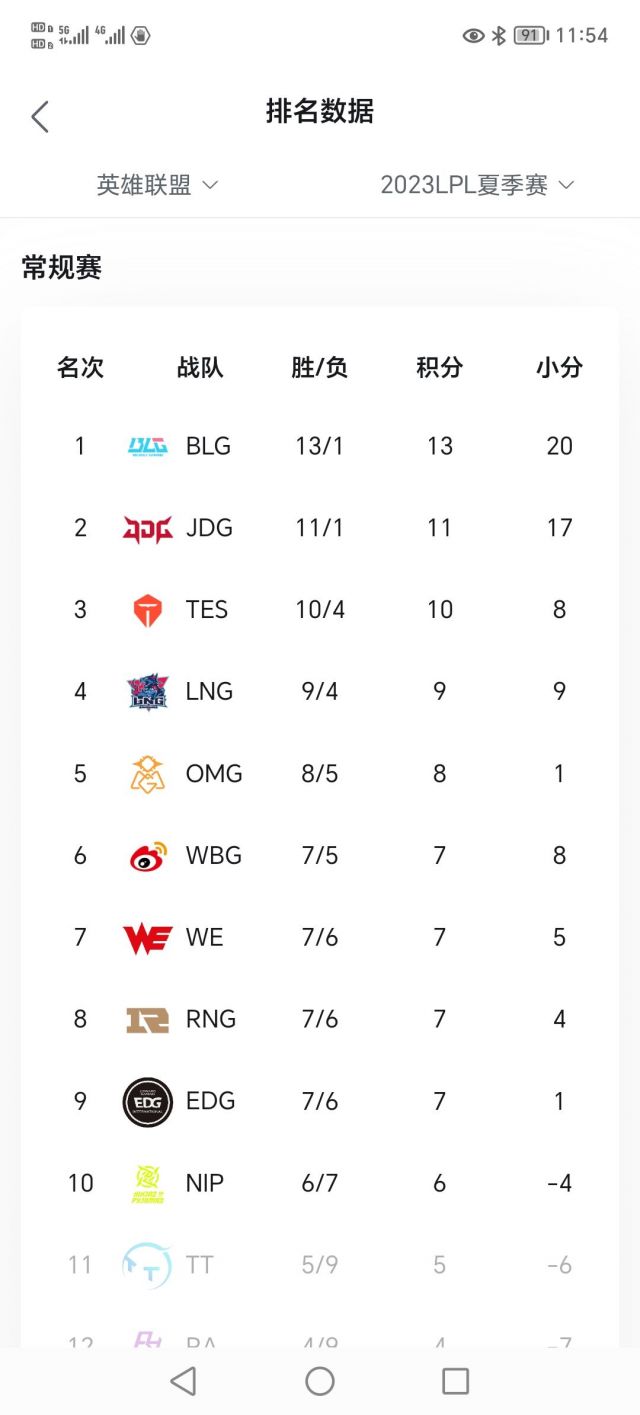Tap the OMG team logo
This screenshot has width=640, height=1415.
click(148, 774)
